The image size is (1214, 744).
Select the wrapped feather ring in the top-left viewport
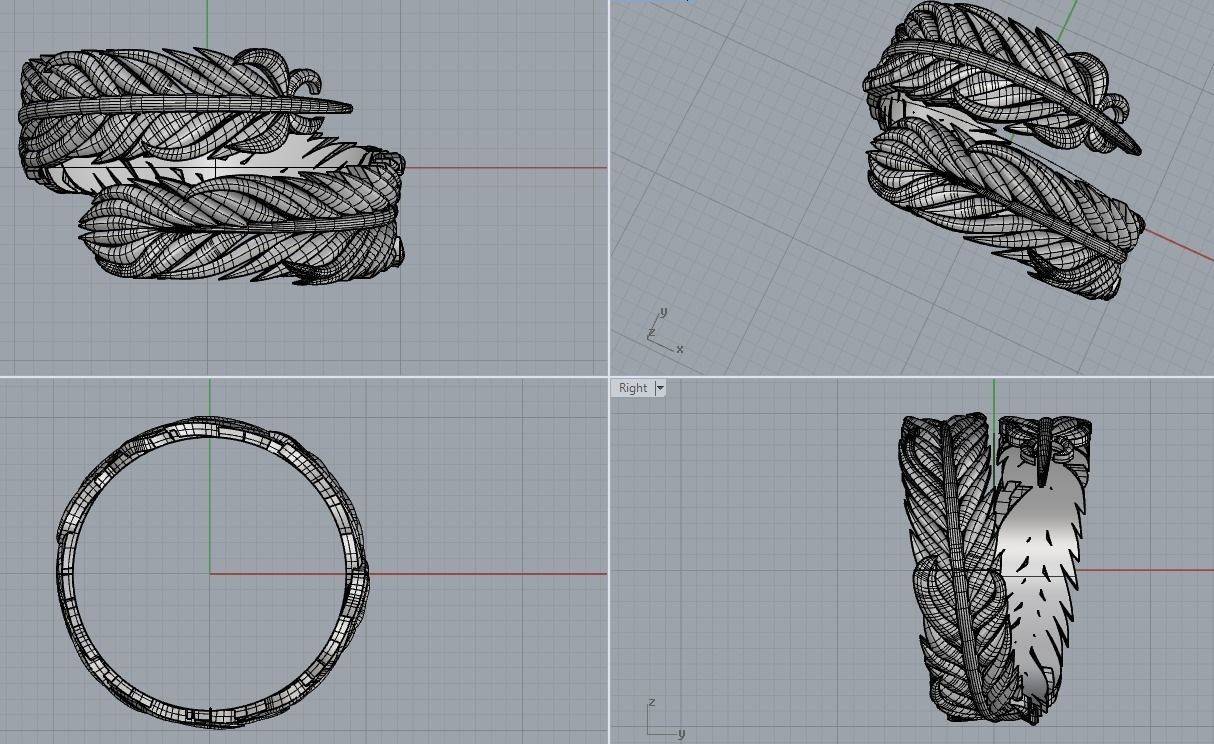click(x=212, y=165)
